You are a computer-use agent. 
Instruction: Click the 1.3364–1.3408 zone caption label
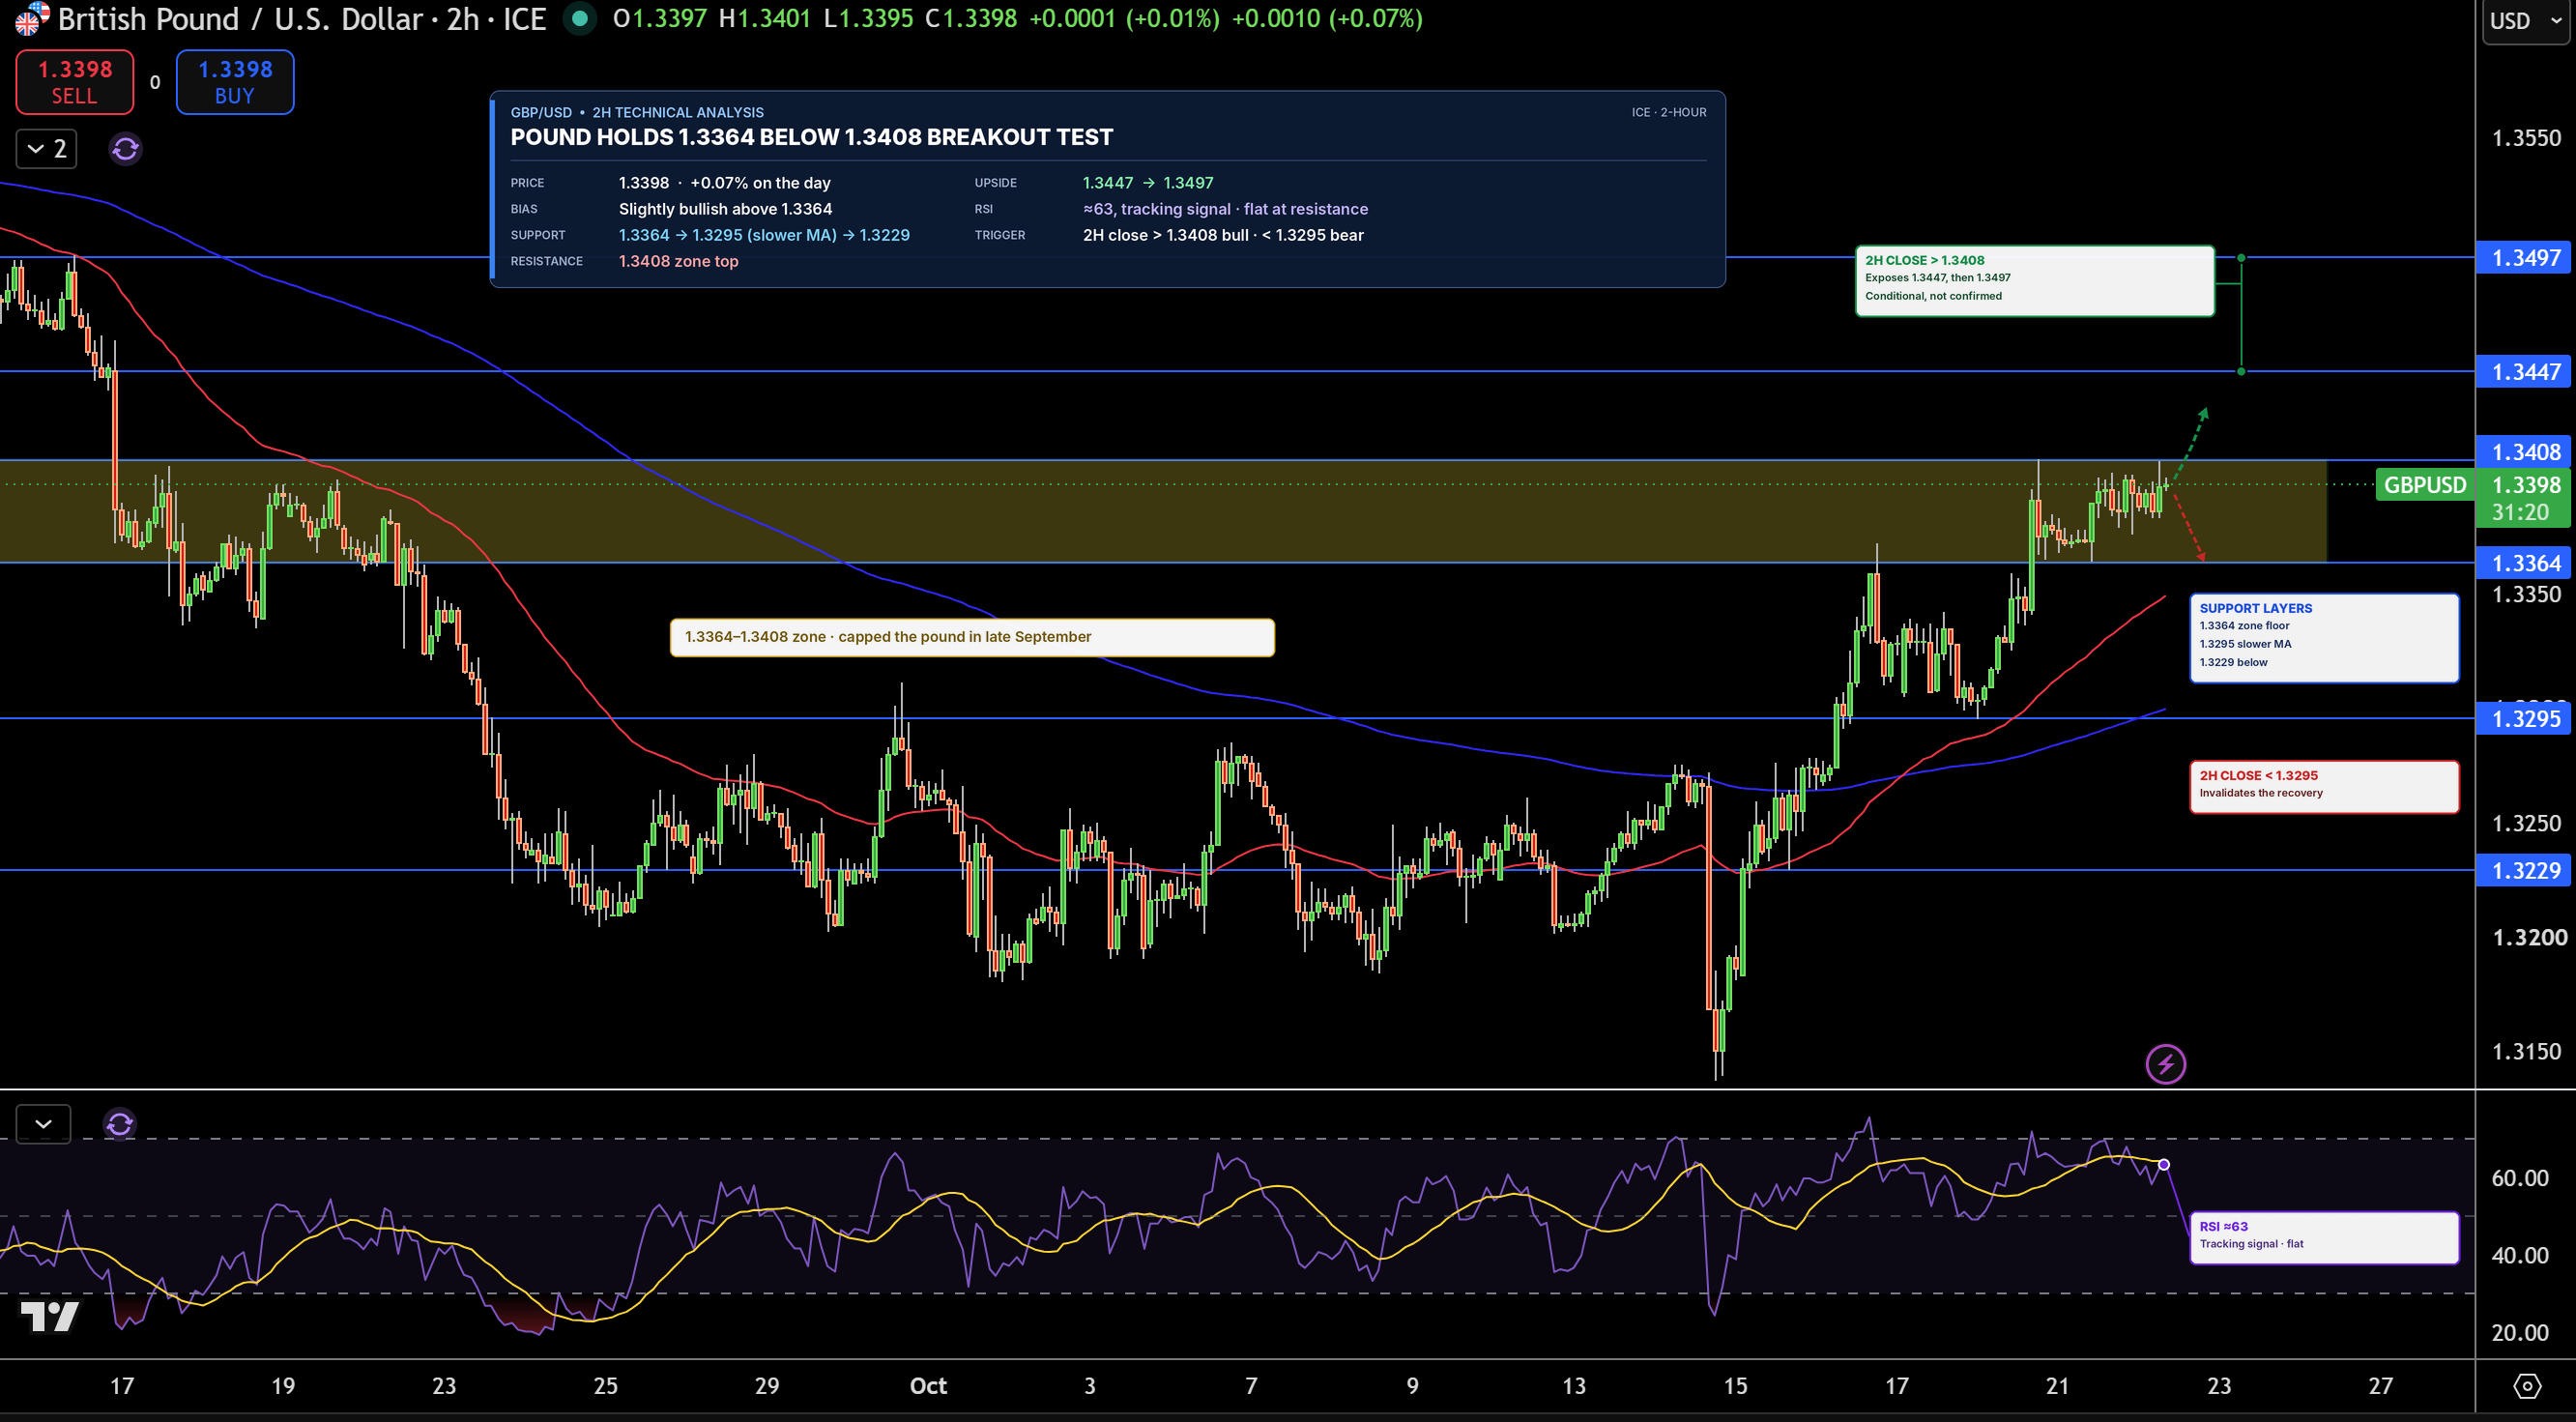pyautogui.click(x=972, y=637)
